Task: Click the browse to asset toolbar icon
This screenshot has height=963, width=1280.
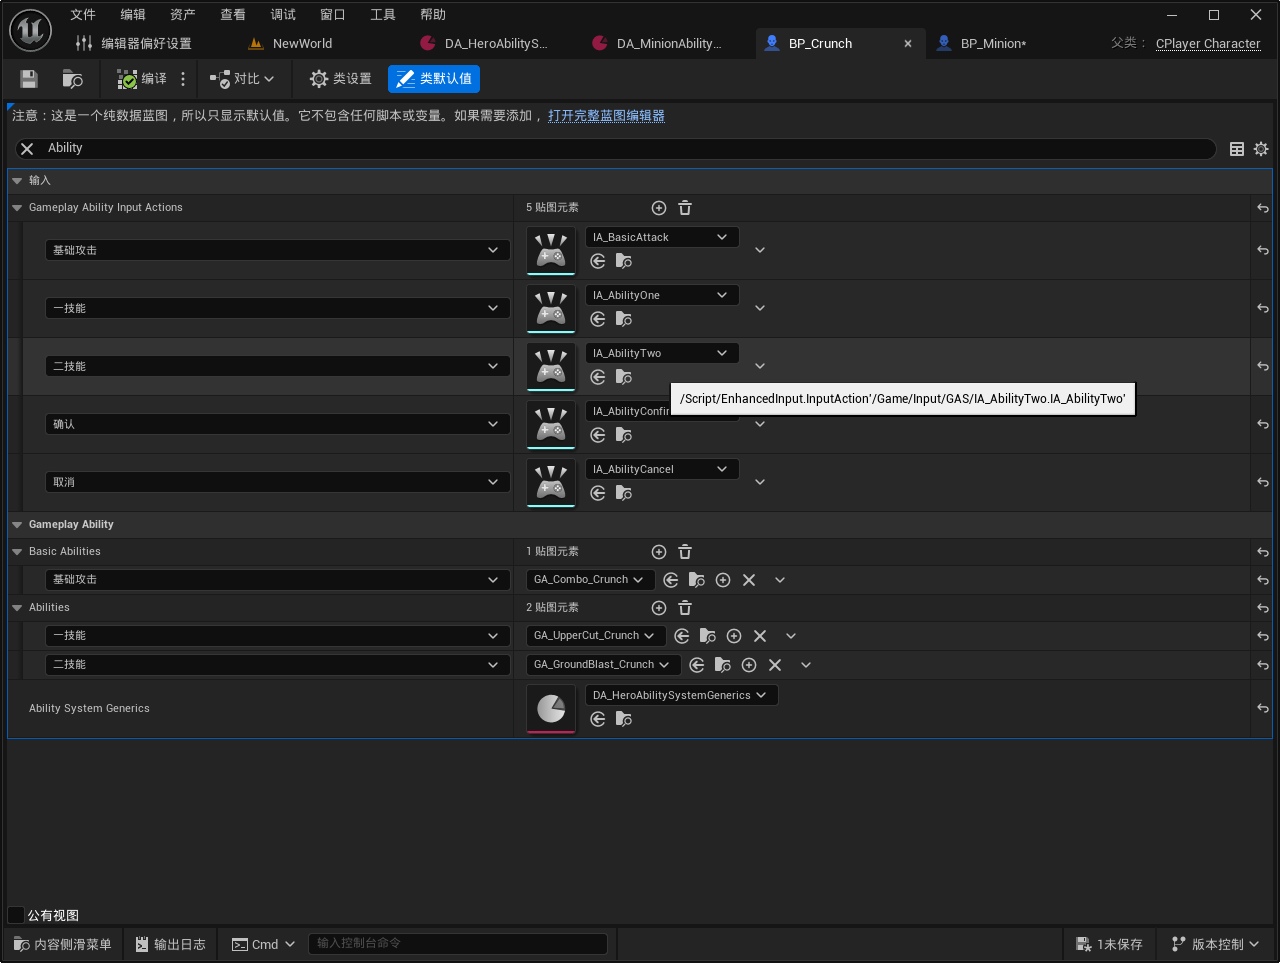Action: click(72, 79)
